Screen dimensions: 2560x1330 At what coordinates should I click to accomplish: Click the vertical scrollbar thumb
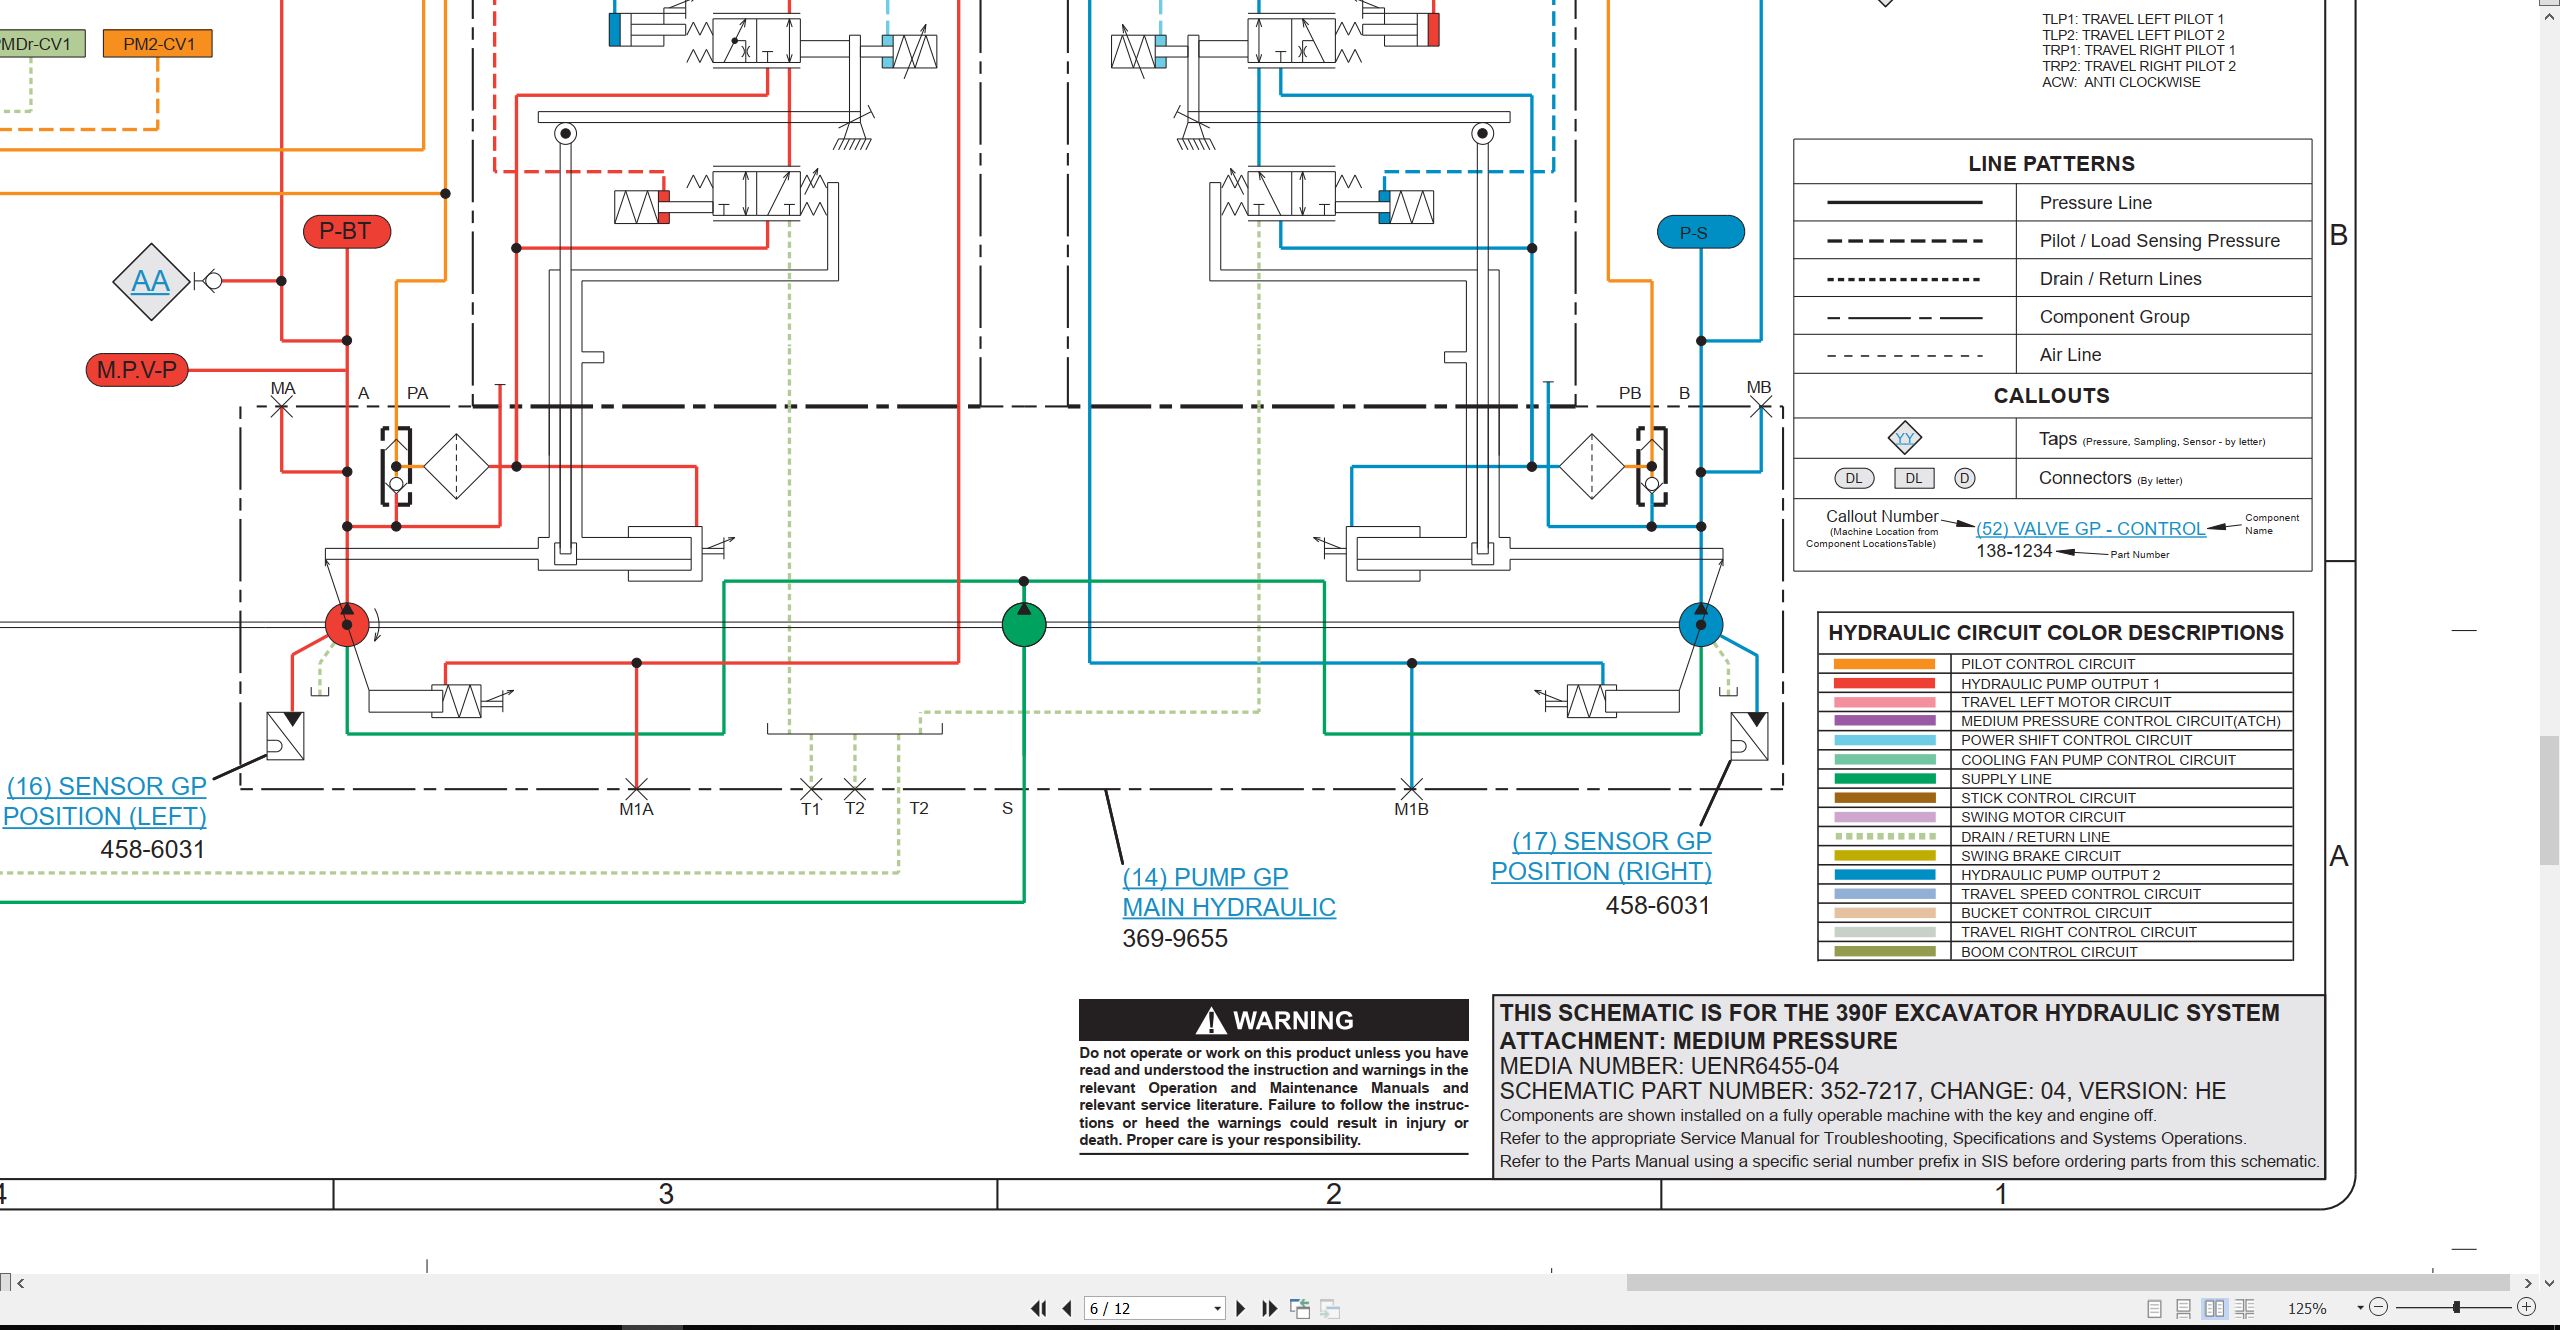click(x=2550, y=800)
